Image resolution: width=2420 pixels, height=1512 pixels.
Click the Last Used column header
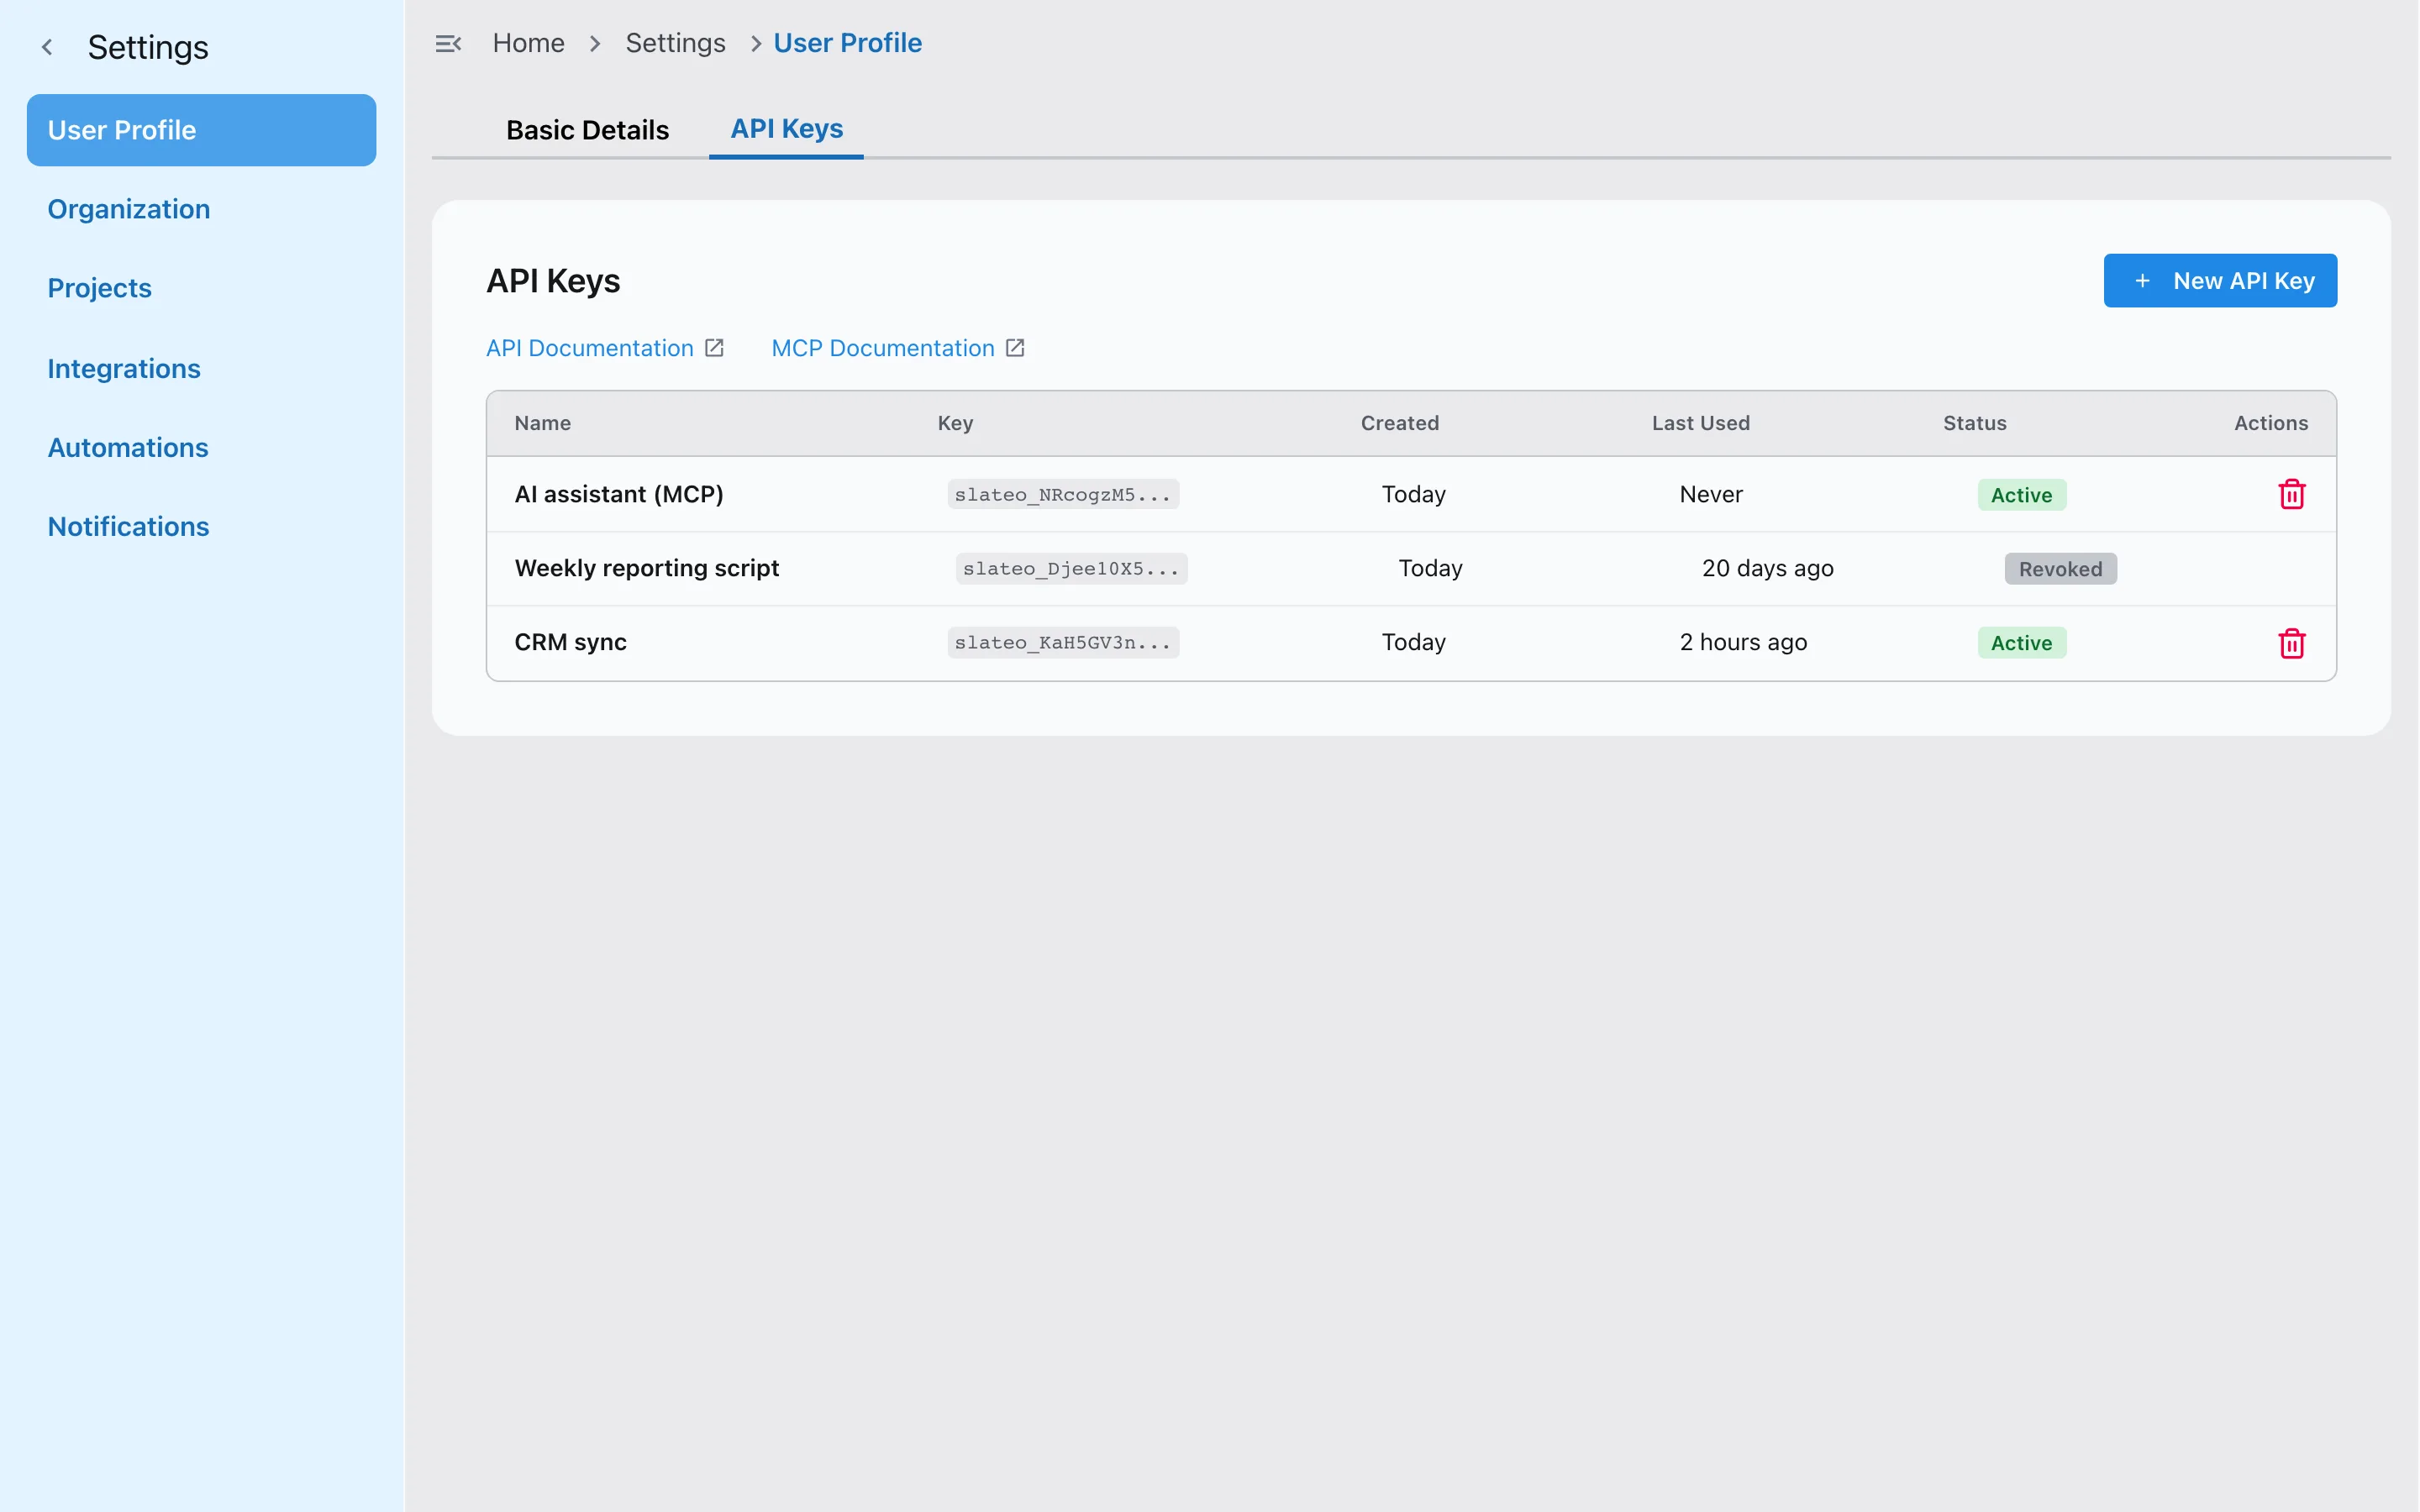click(x=1700, y=423)
